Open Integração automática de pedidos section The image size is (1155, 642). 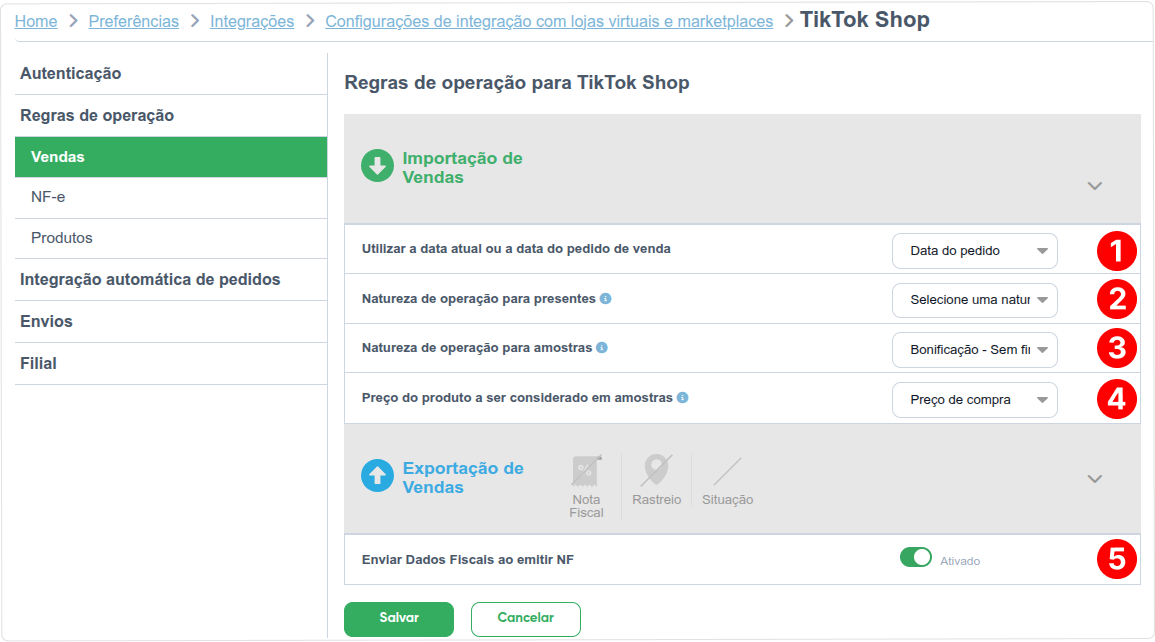[x=171, y=280]
